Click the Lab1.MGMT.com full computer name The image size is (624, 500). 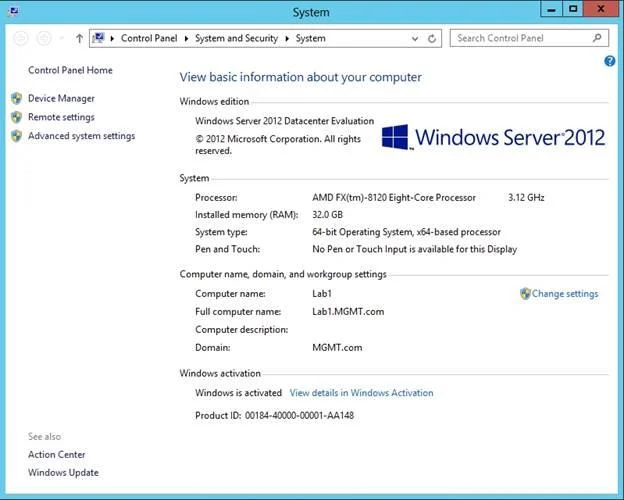point(348,312)
